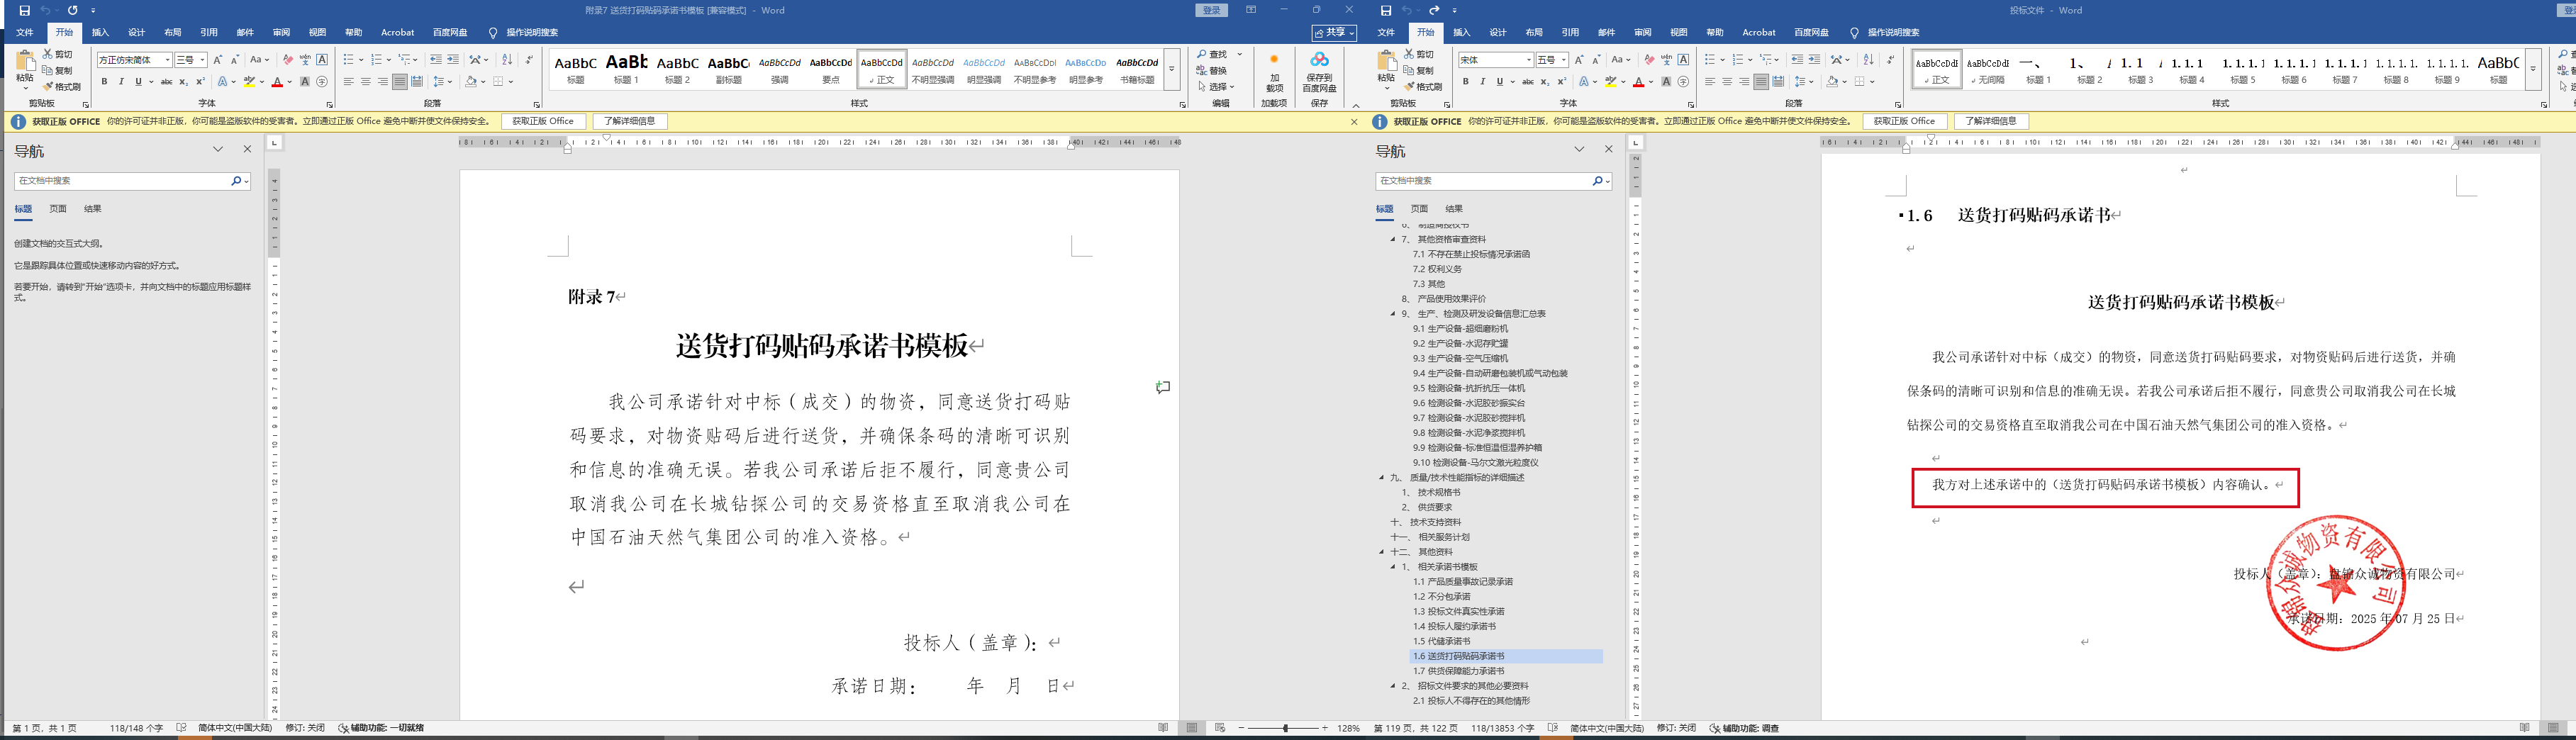Click the comment bubble icon beside the left document
Viewport: 2576px width, 740px height.
tap(1163, 387)
